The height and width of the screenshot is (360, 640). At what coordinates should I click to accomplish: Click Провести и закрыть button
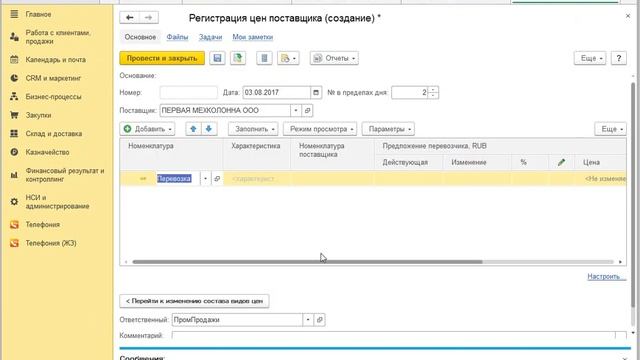(162, 58)
